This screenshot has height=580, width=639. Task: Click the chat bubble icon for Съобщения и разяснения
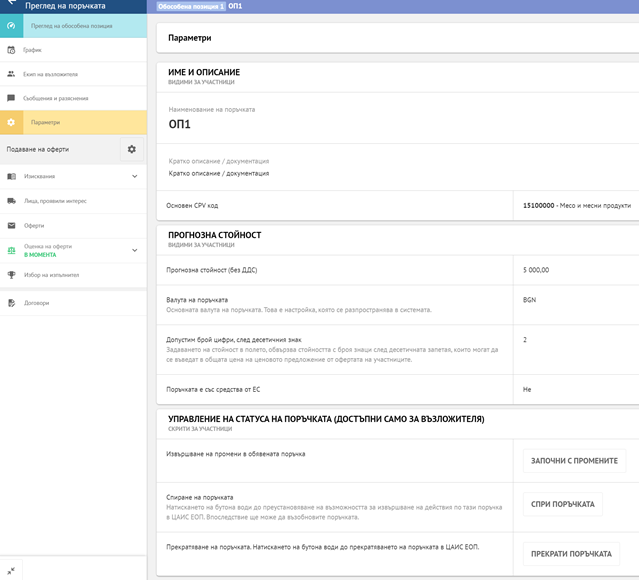11,98
